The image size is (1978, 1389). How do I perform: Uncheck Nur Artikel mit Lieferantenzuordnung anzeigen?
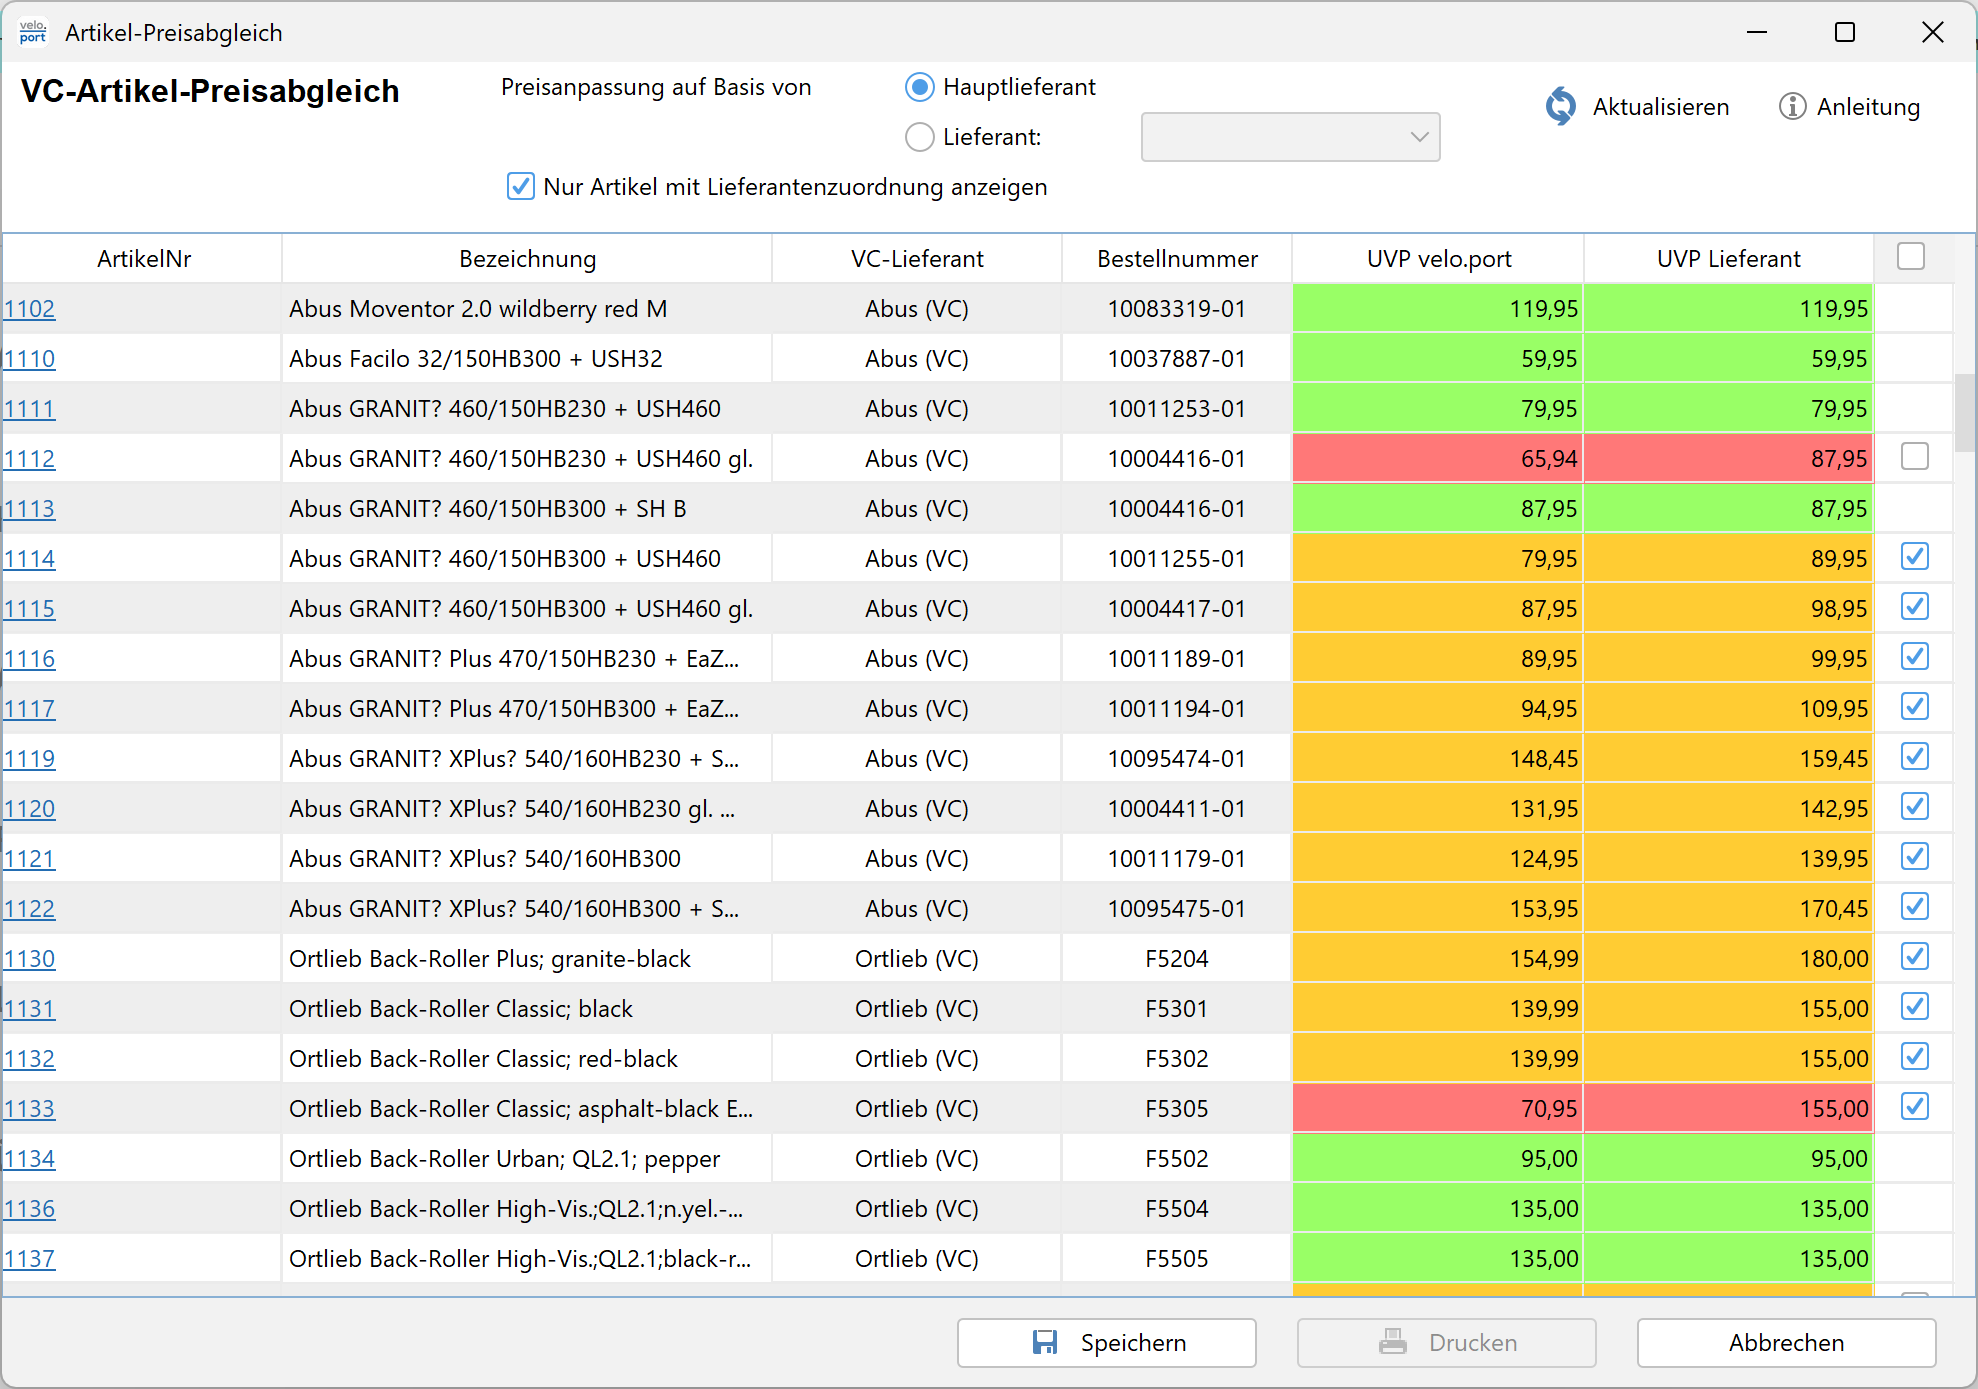point(520,187)
